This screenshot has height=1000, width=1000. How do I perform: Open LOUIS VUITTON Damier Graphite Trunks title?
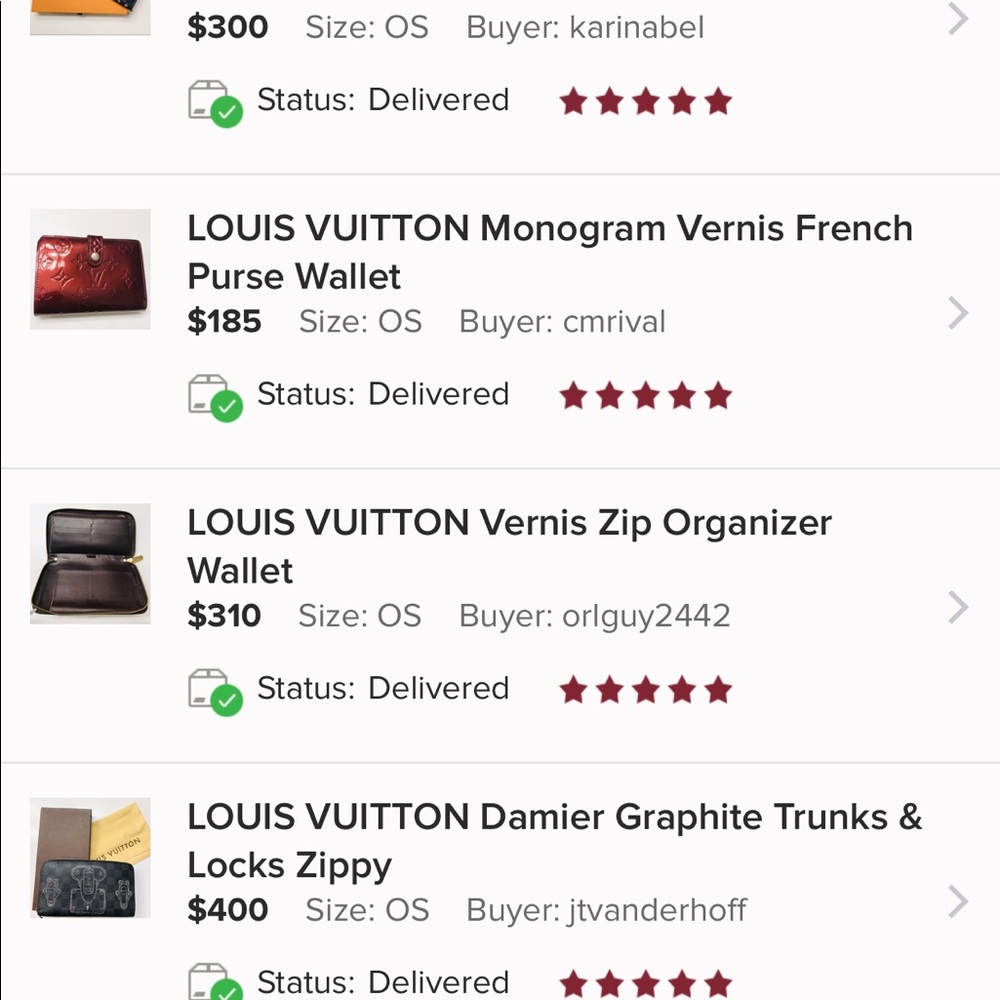(x=555, y=841)
